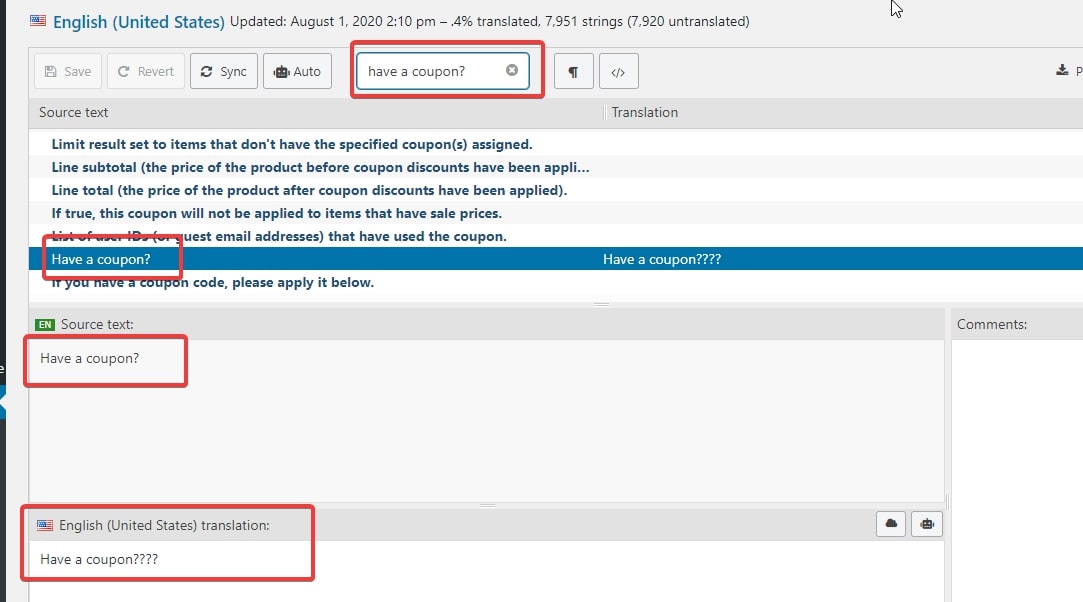Click inside the Comments pane
The height and width of the screenshot is (602, 1083).
click(1017, 469)
